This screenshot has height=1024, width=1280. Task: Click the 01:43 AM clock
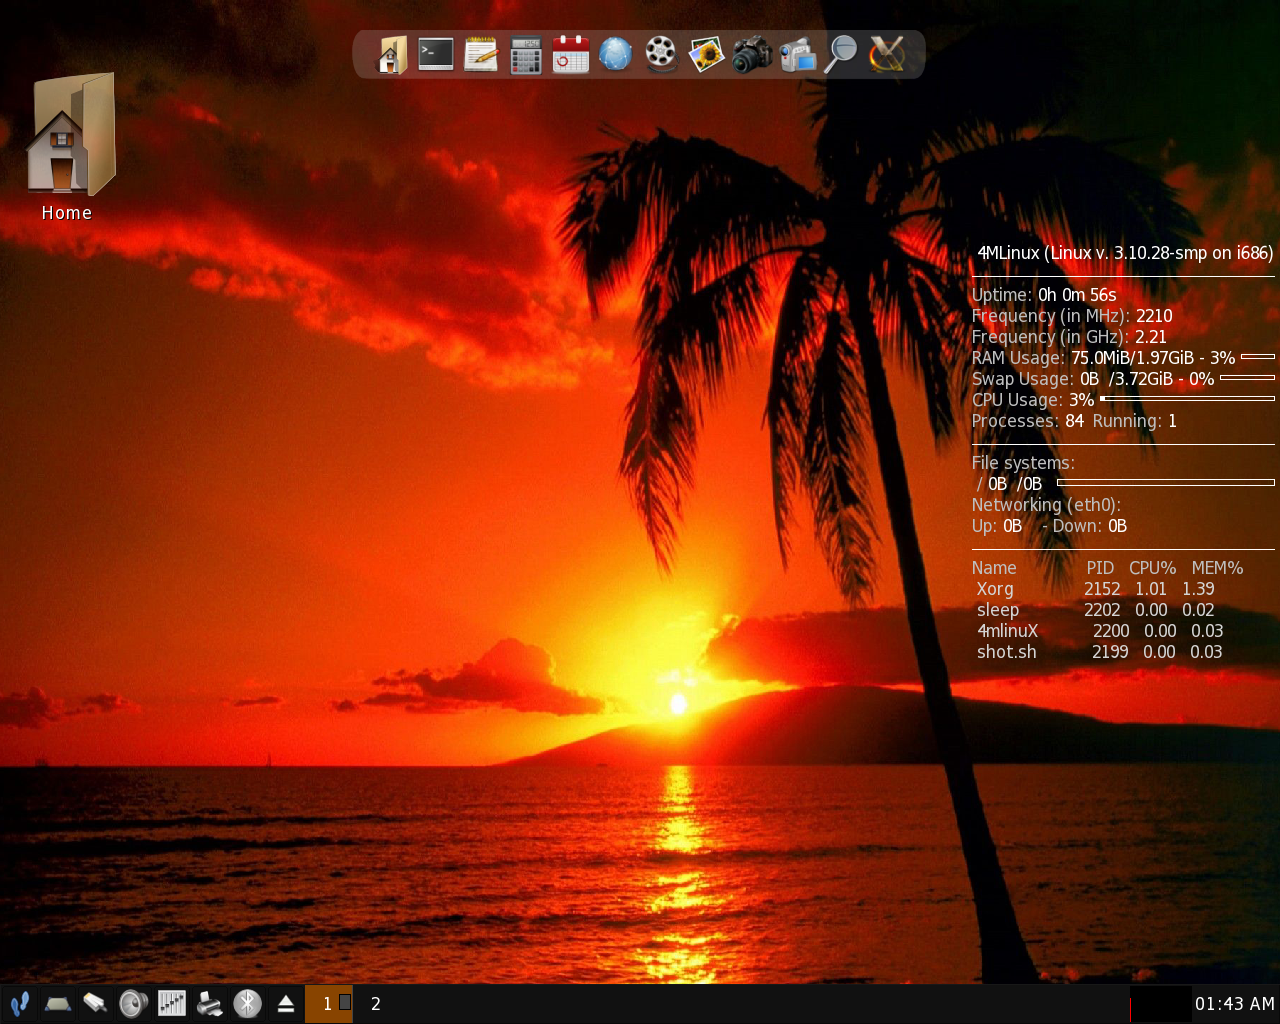coord(1235,1003)
